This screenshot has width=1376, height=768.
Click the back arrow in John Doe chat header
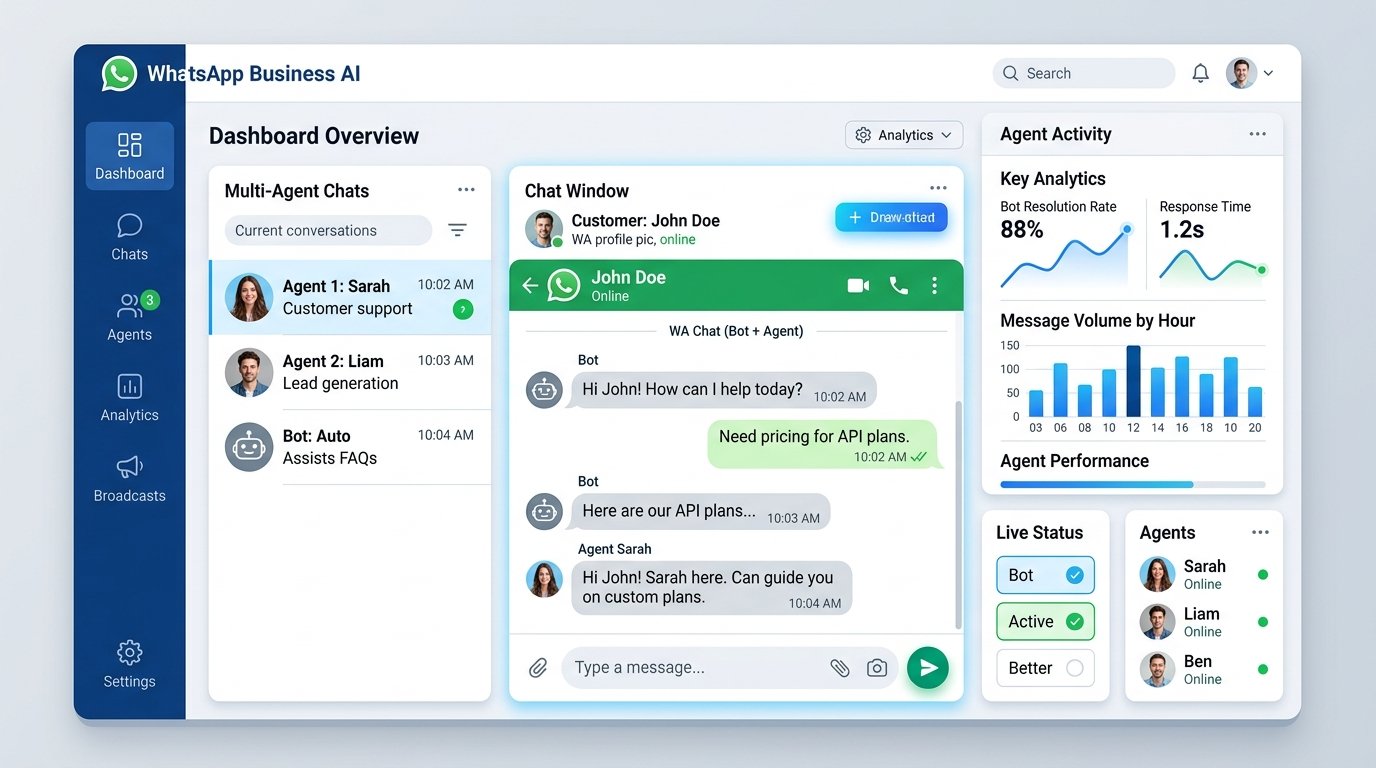pyautogui.click(x=530, y=286)
